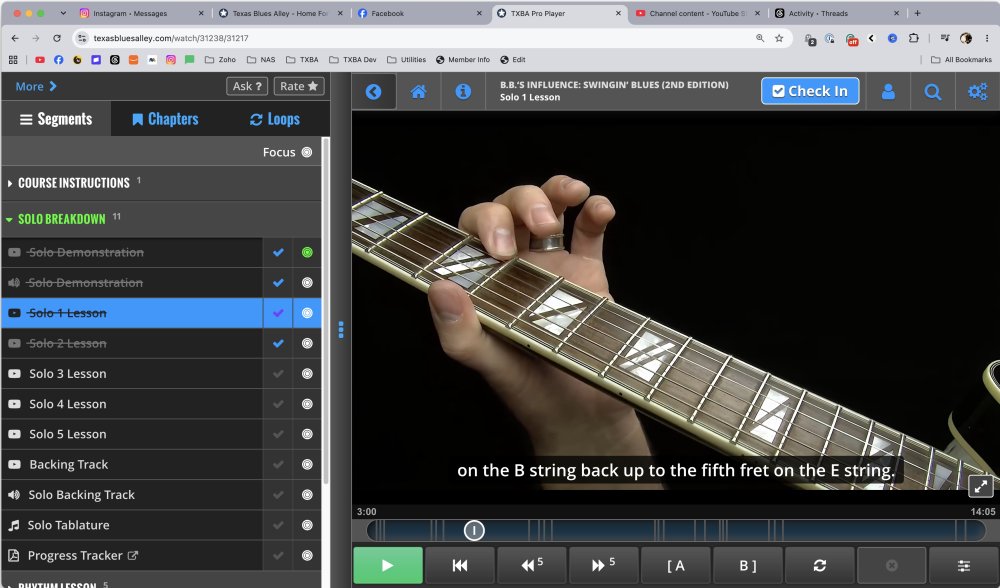Mark Solo 4 Lesson complete

[278, 404]
